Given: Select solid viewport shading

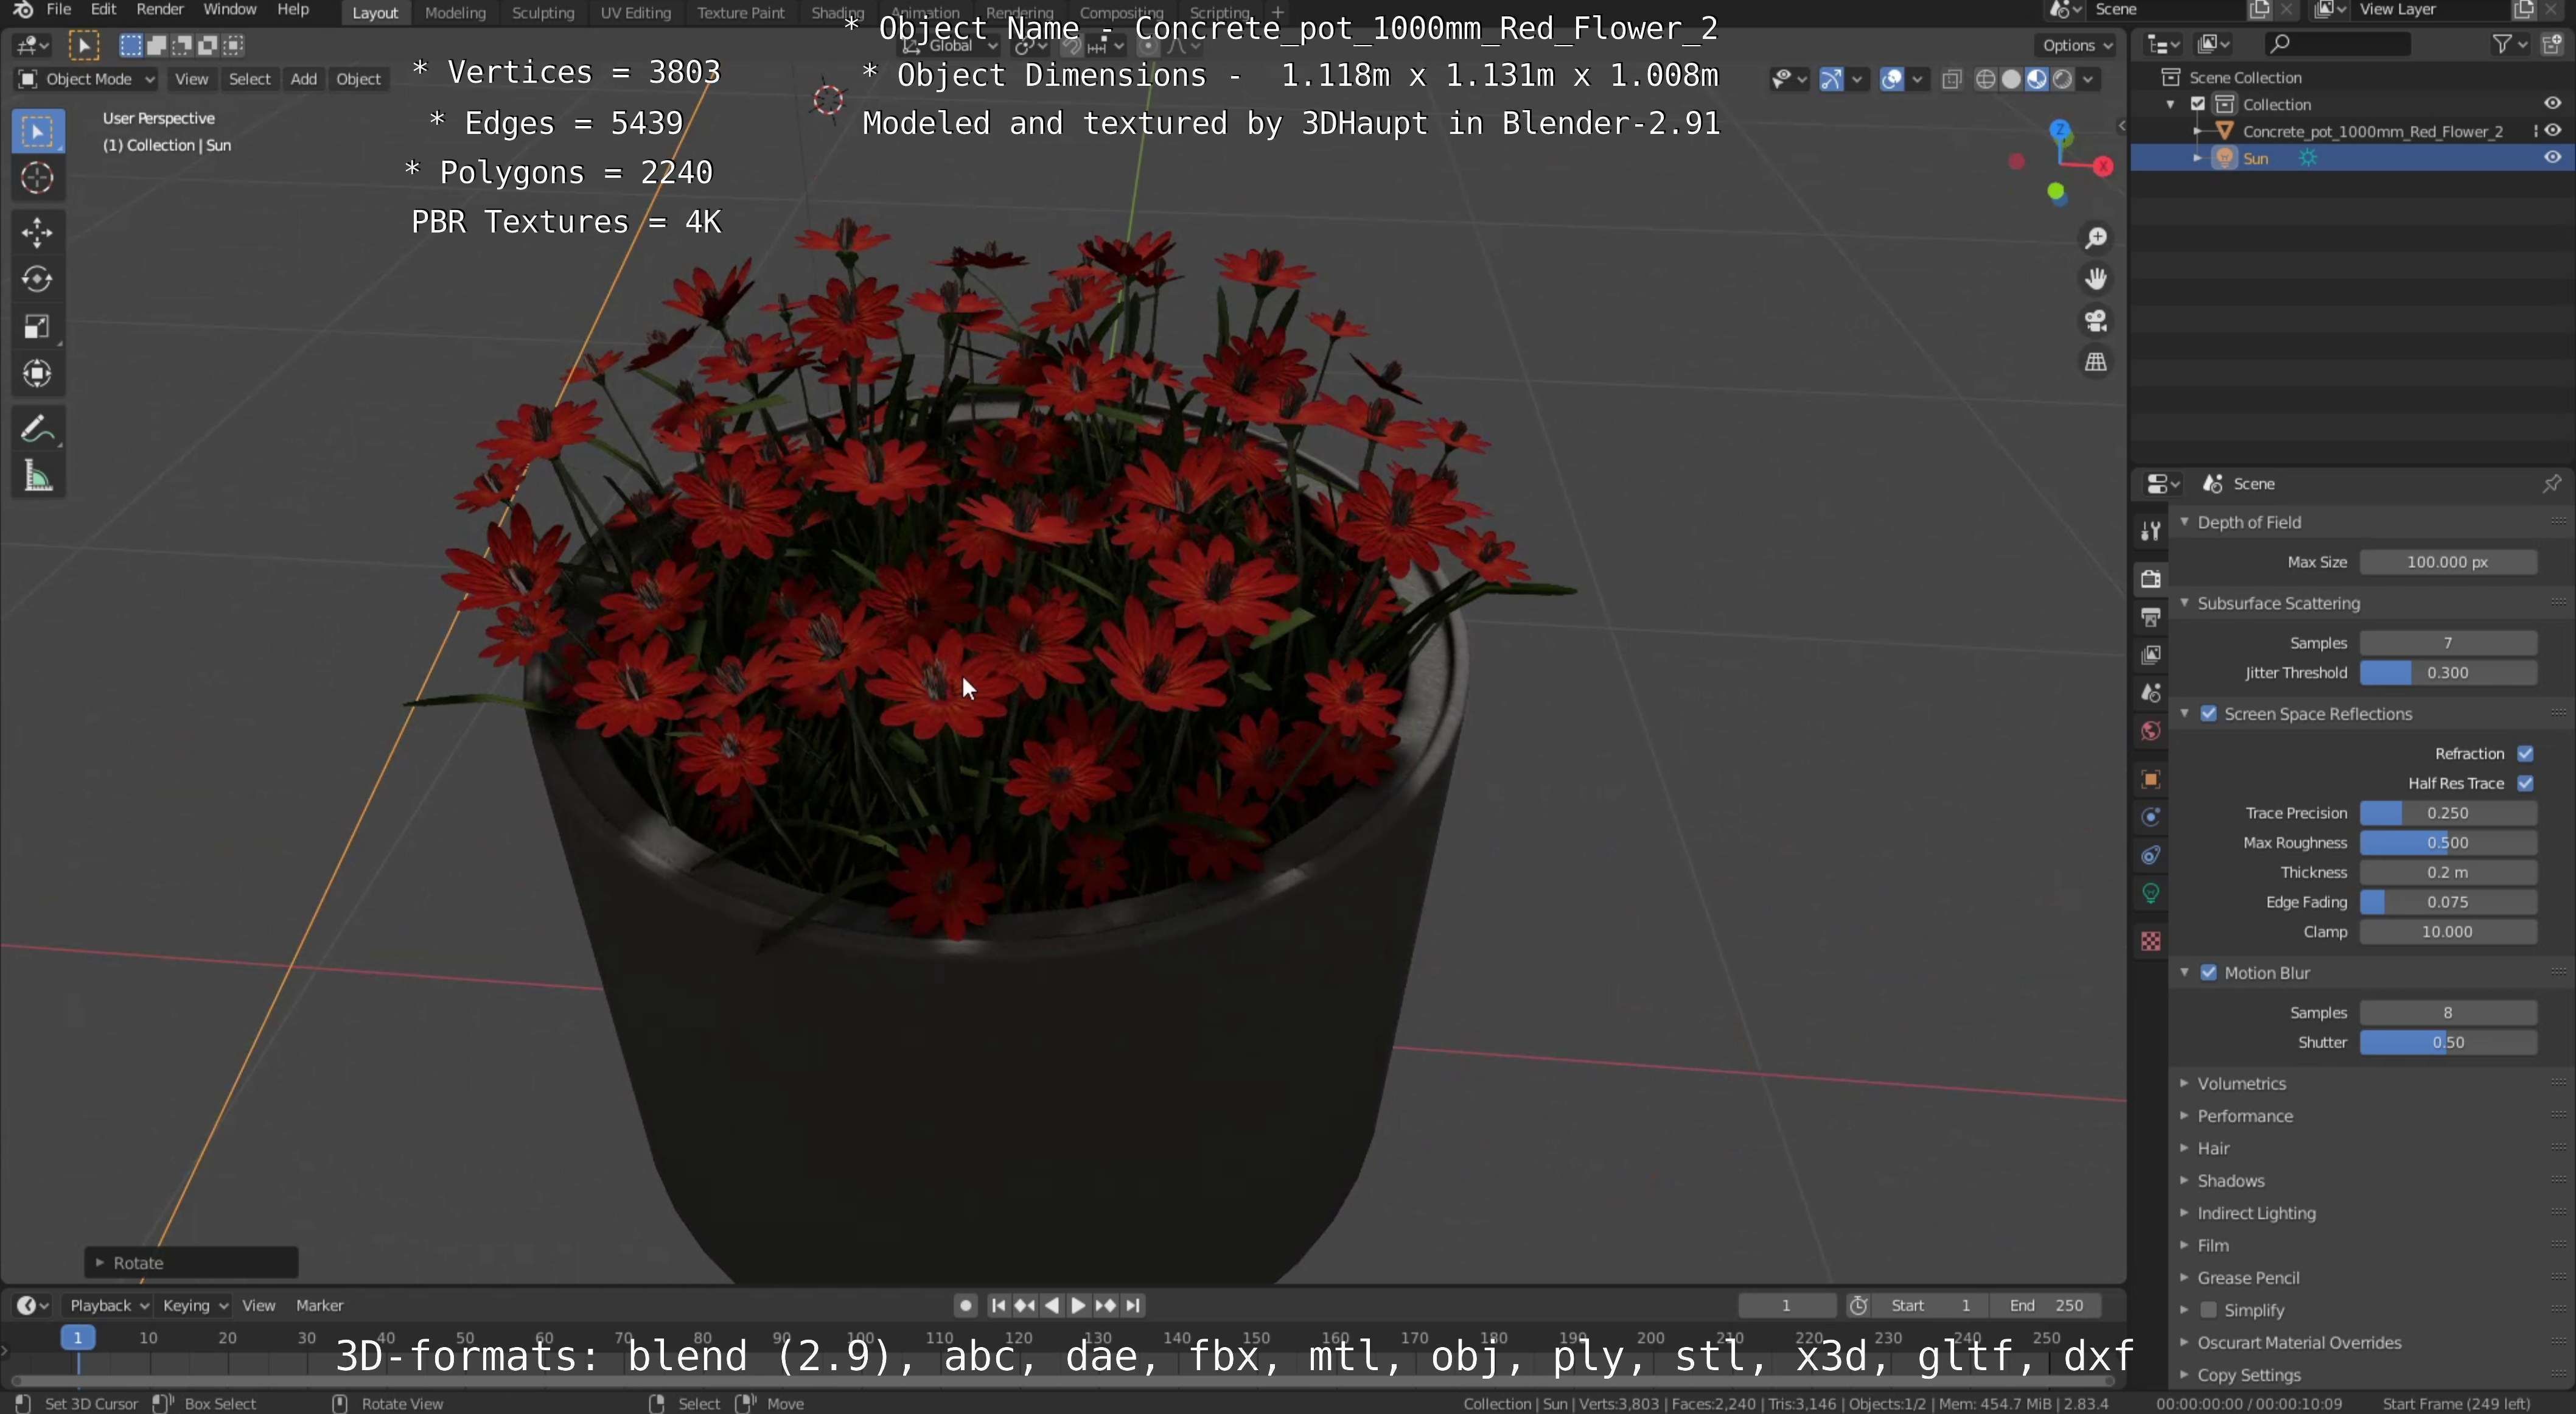Looking at the screenshot, I should click(2011, 79).
